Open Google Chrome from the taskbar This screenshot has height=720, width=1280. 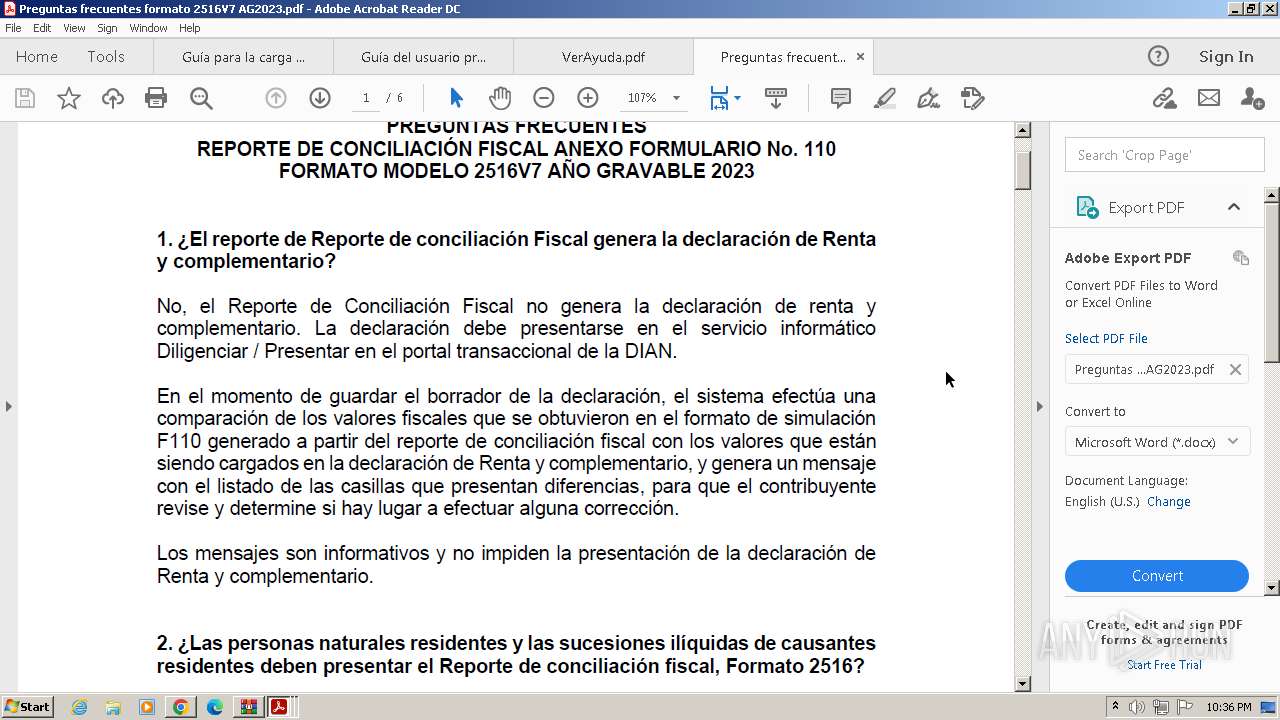(180, 707)
